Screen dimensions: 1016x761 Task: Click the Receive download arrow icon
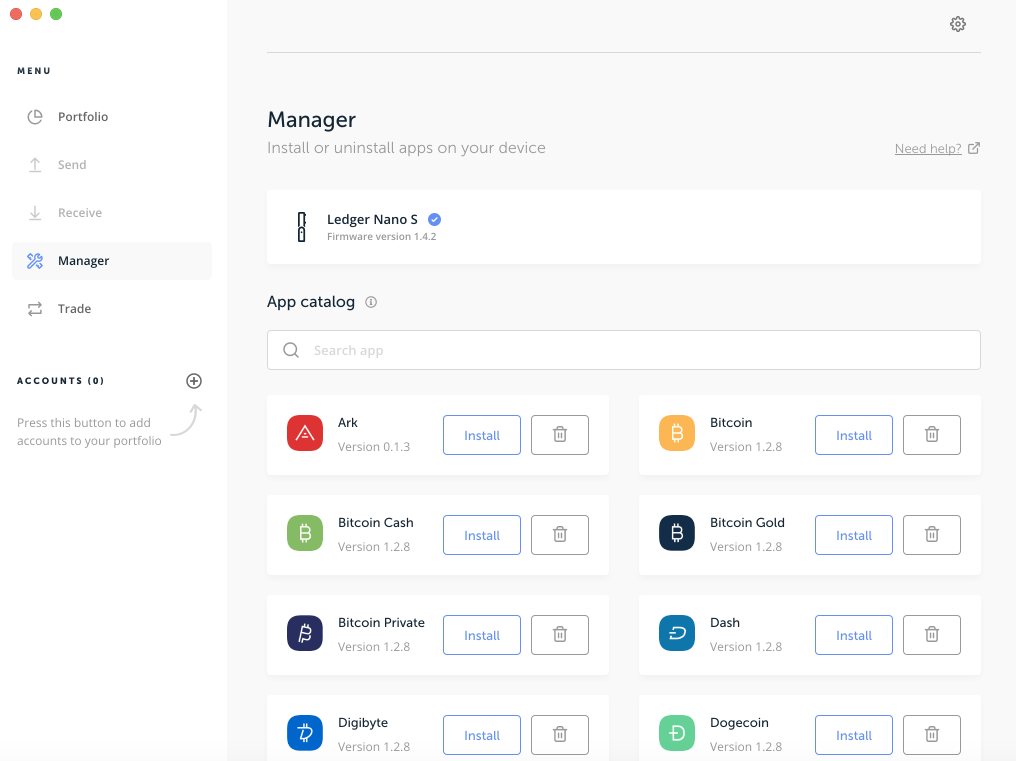pos(35,213)
